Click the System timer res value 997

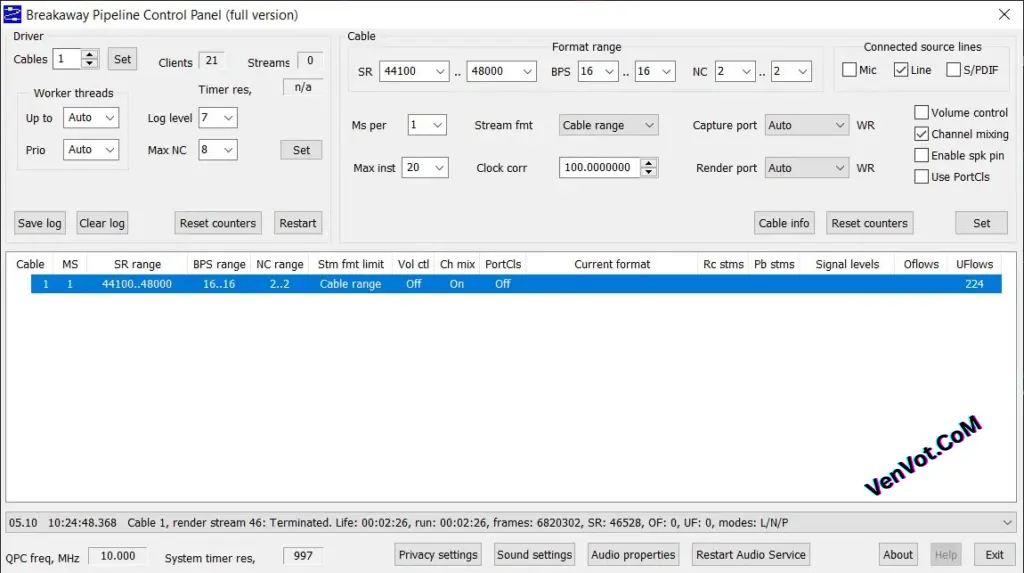[x=303, y=556]
